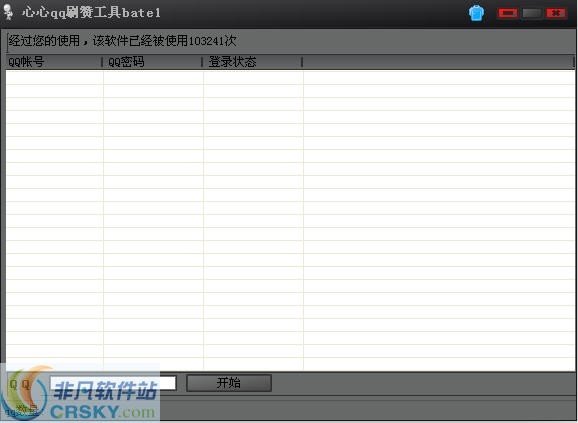The image size is (578, 423).
Task: Click the QQ number input field
Action: (113, 383)
